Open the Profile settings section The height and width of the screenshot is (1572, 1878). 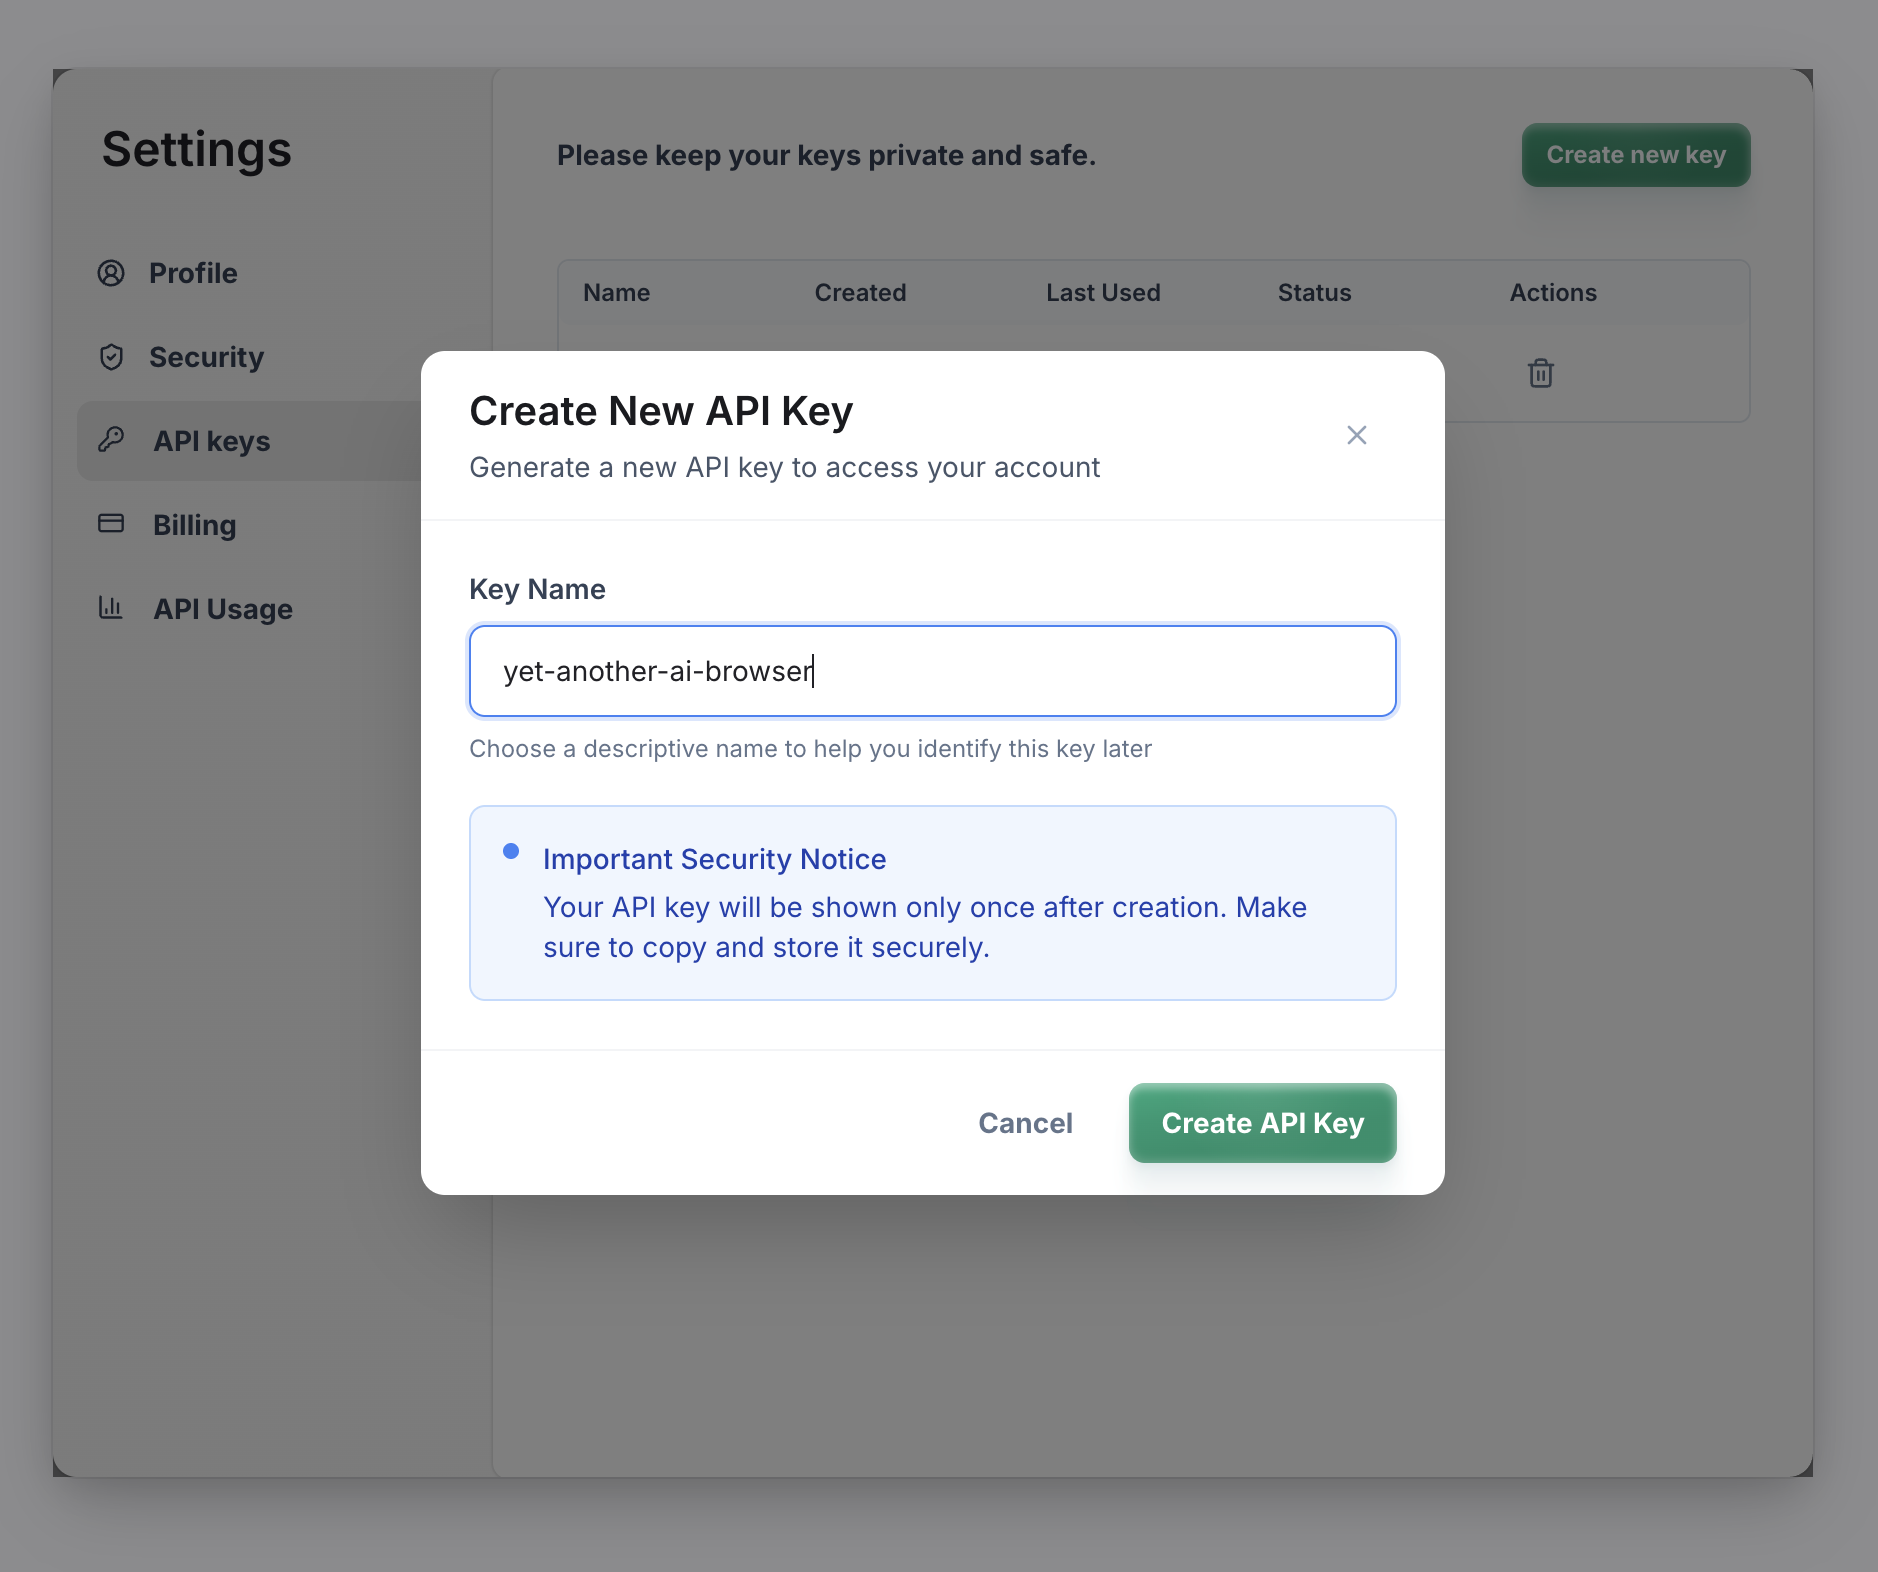[193, 272]
